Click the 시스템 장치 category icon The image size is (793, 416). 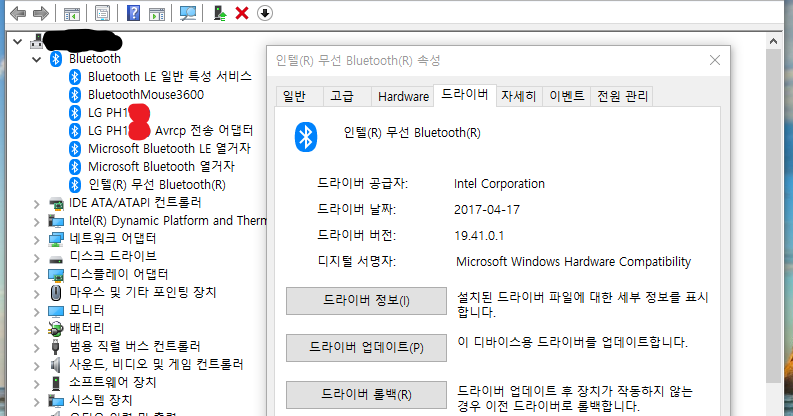click(x=56, y=401)
